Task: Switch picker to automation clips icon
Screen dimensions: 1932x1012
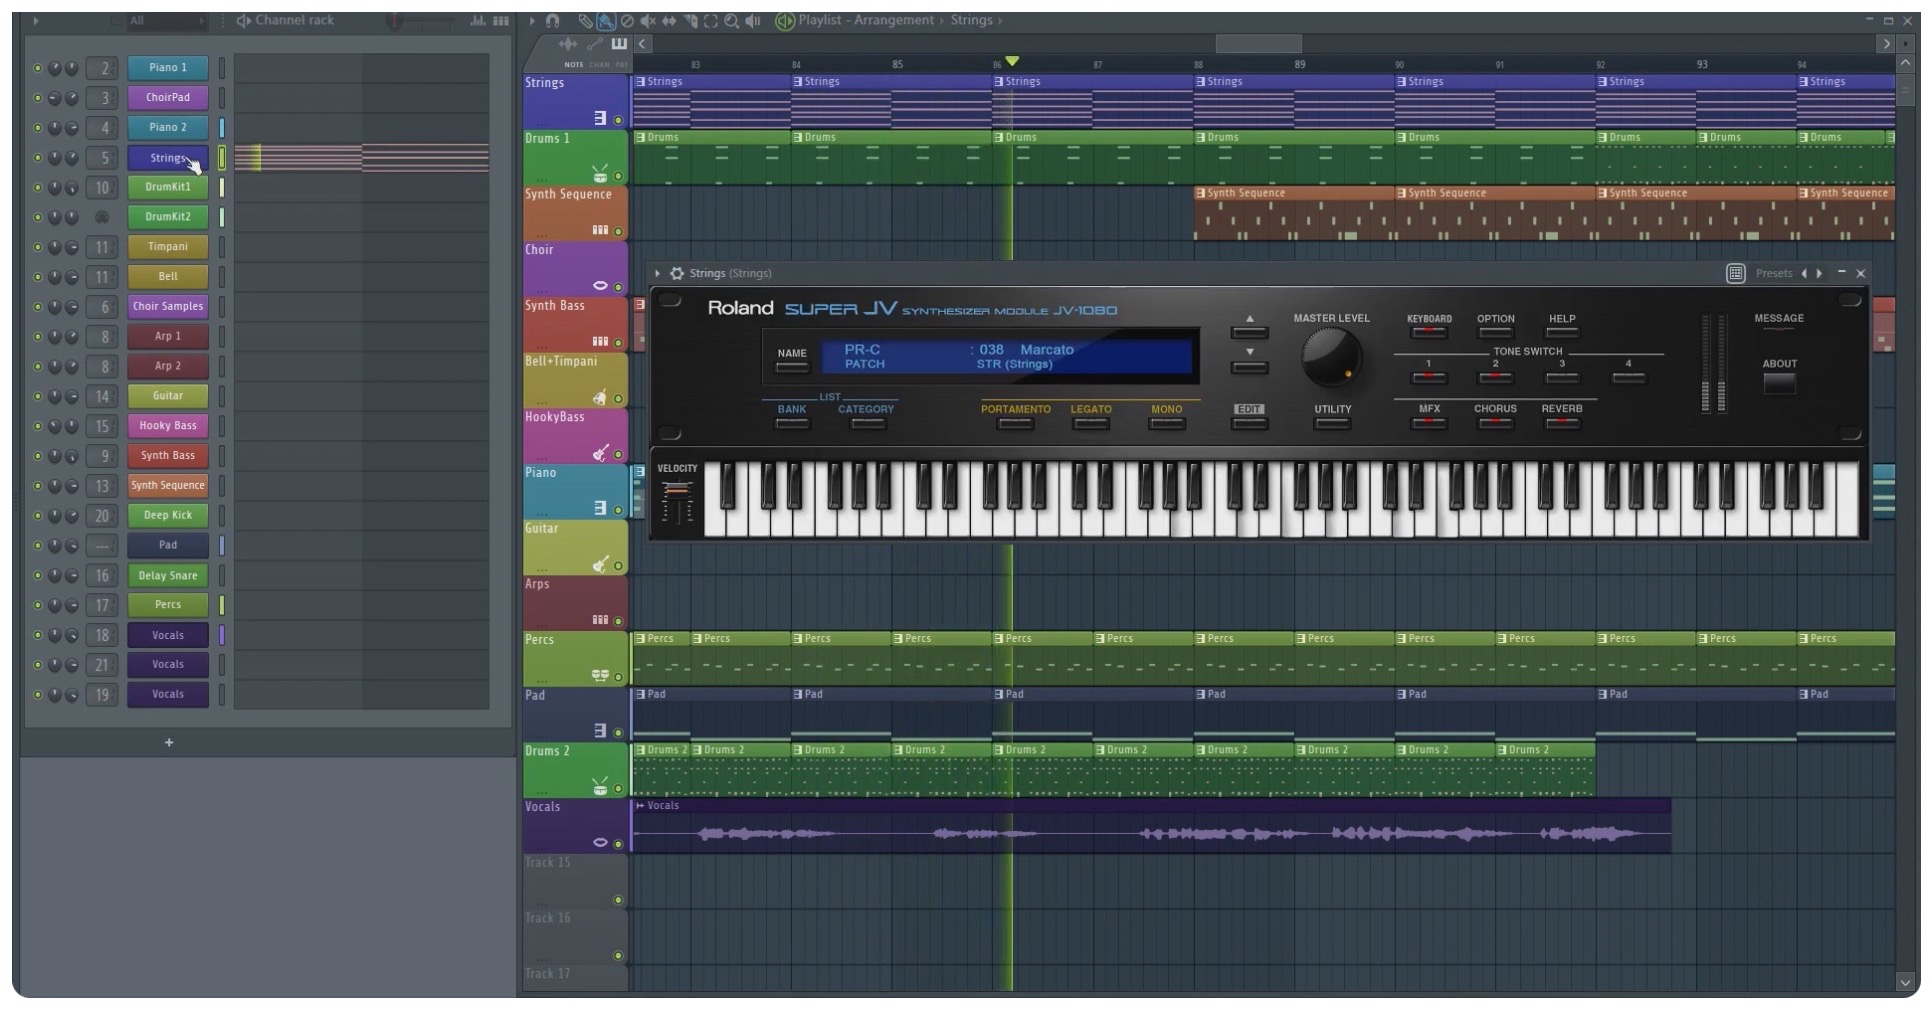Action: (x=595, y=44)
